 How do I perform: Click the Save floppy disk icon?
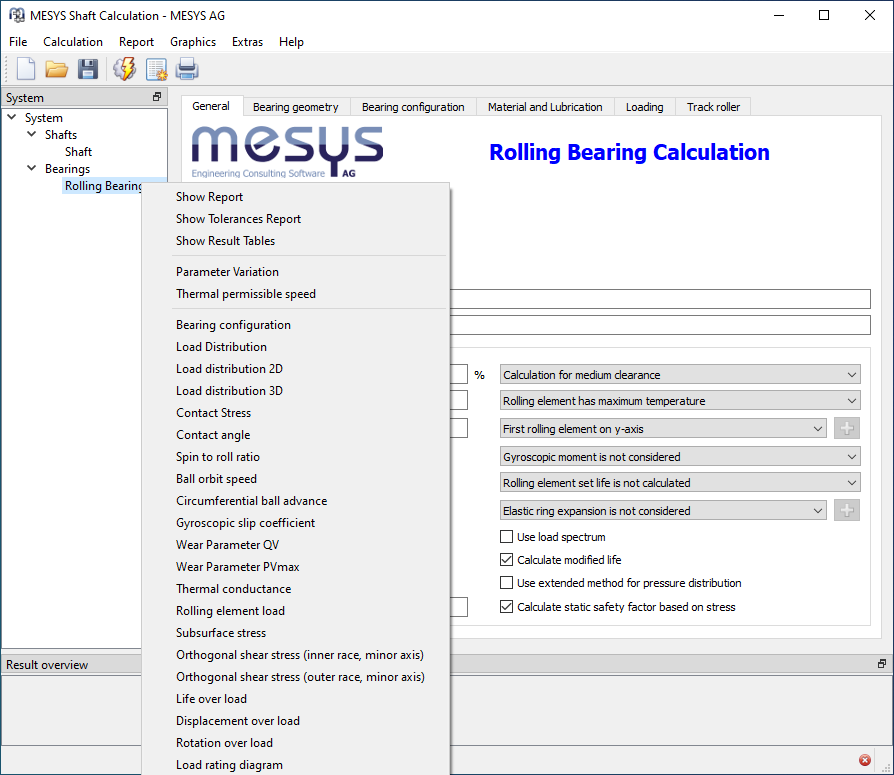point(88,69)
